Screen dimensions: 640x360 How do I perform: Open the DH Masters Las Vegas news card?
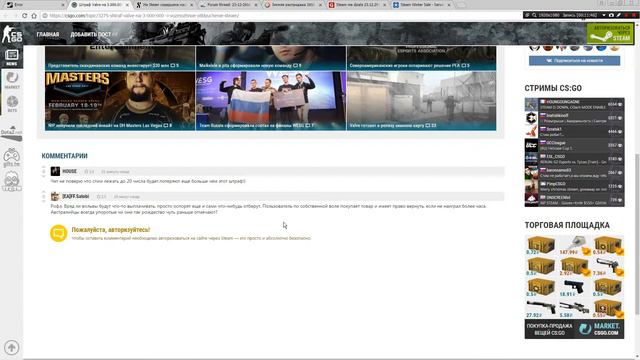click(120, 101)
